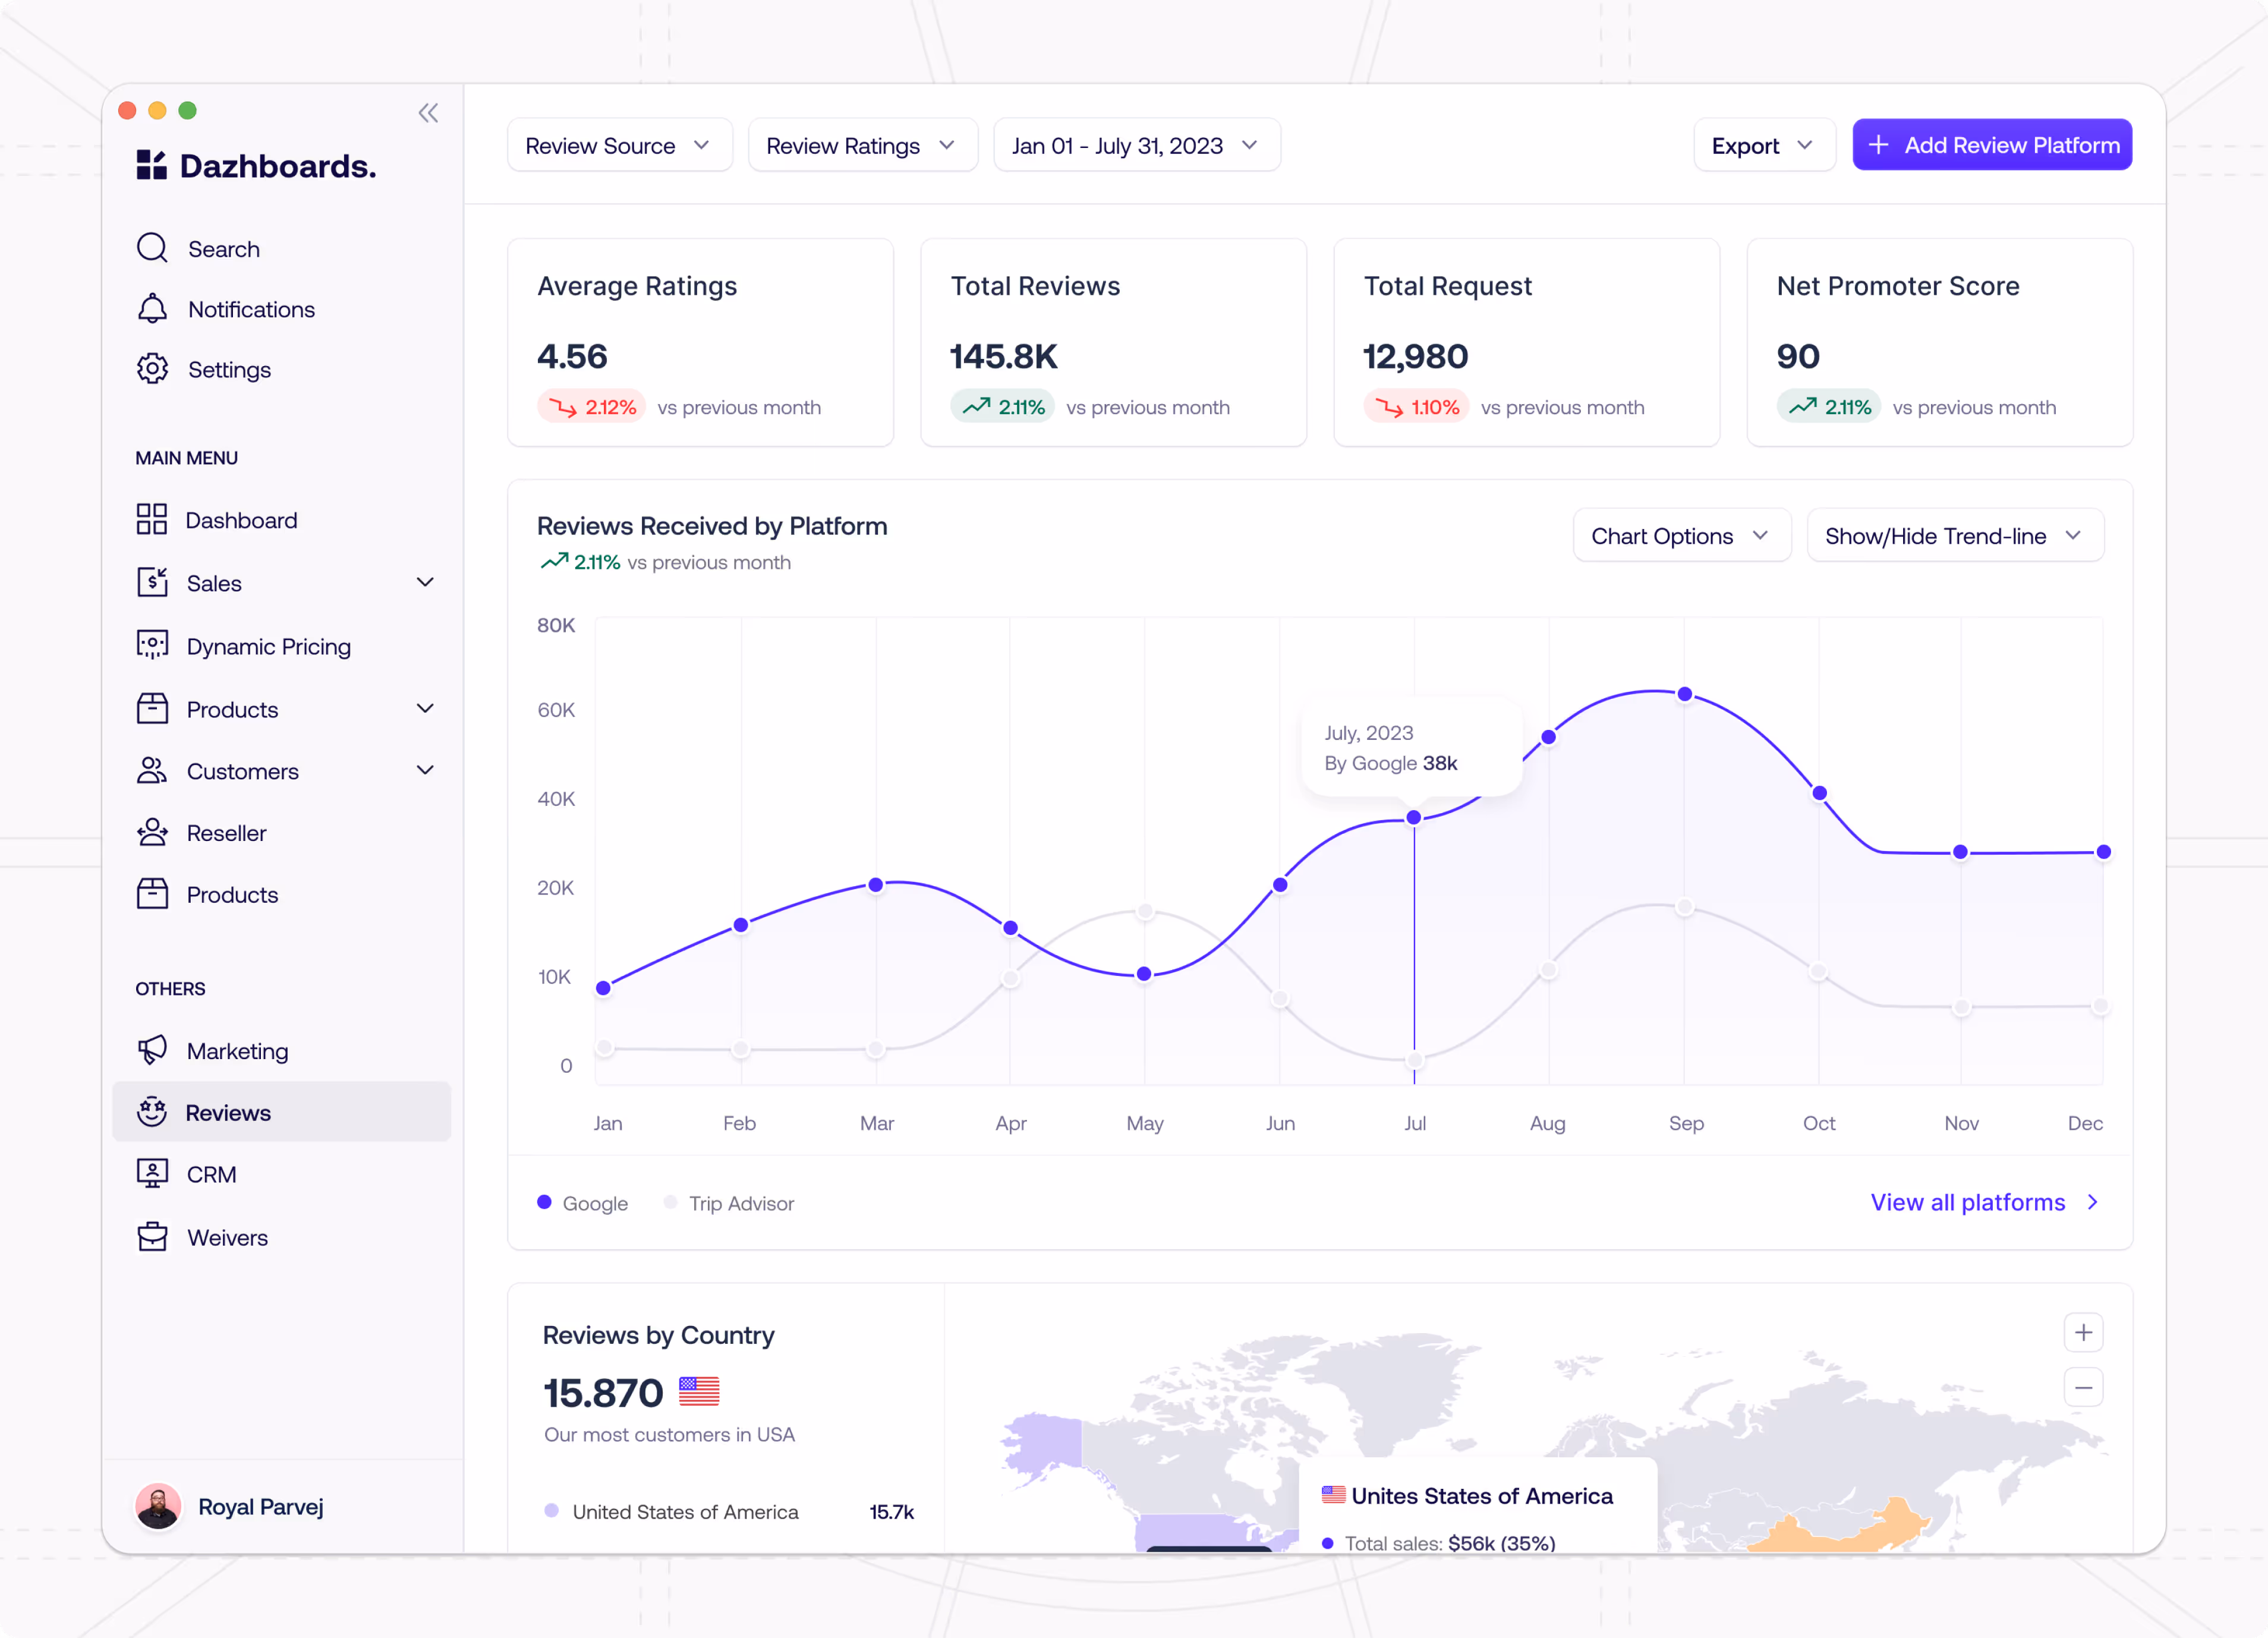Select Dashboard in main menu
The height and width of the screenshot is (1638, 2268).
[x=240, y=520]
